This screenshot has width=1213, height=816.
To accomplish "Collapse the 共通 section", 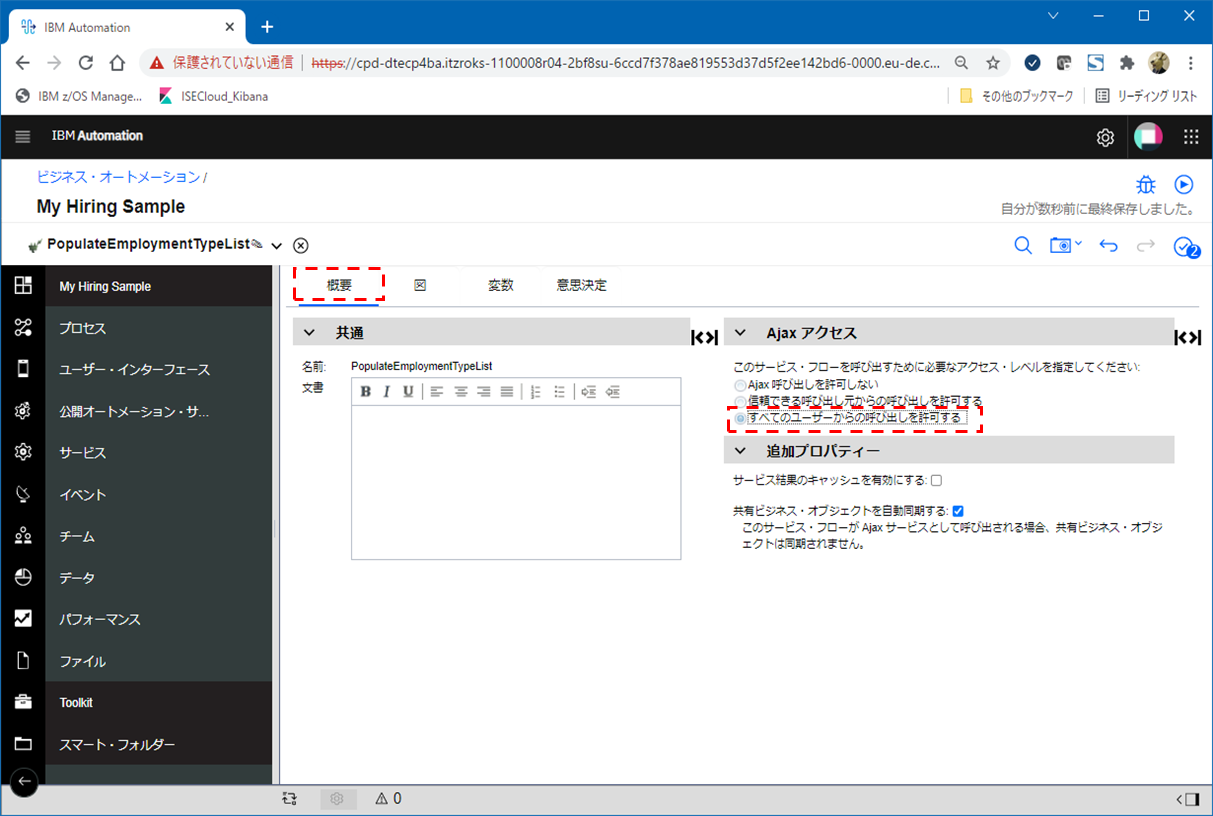I will [311, 333].
